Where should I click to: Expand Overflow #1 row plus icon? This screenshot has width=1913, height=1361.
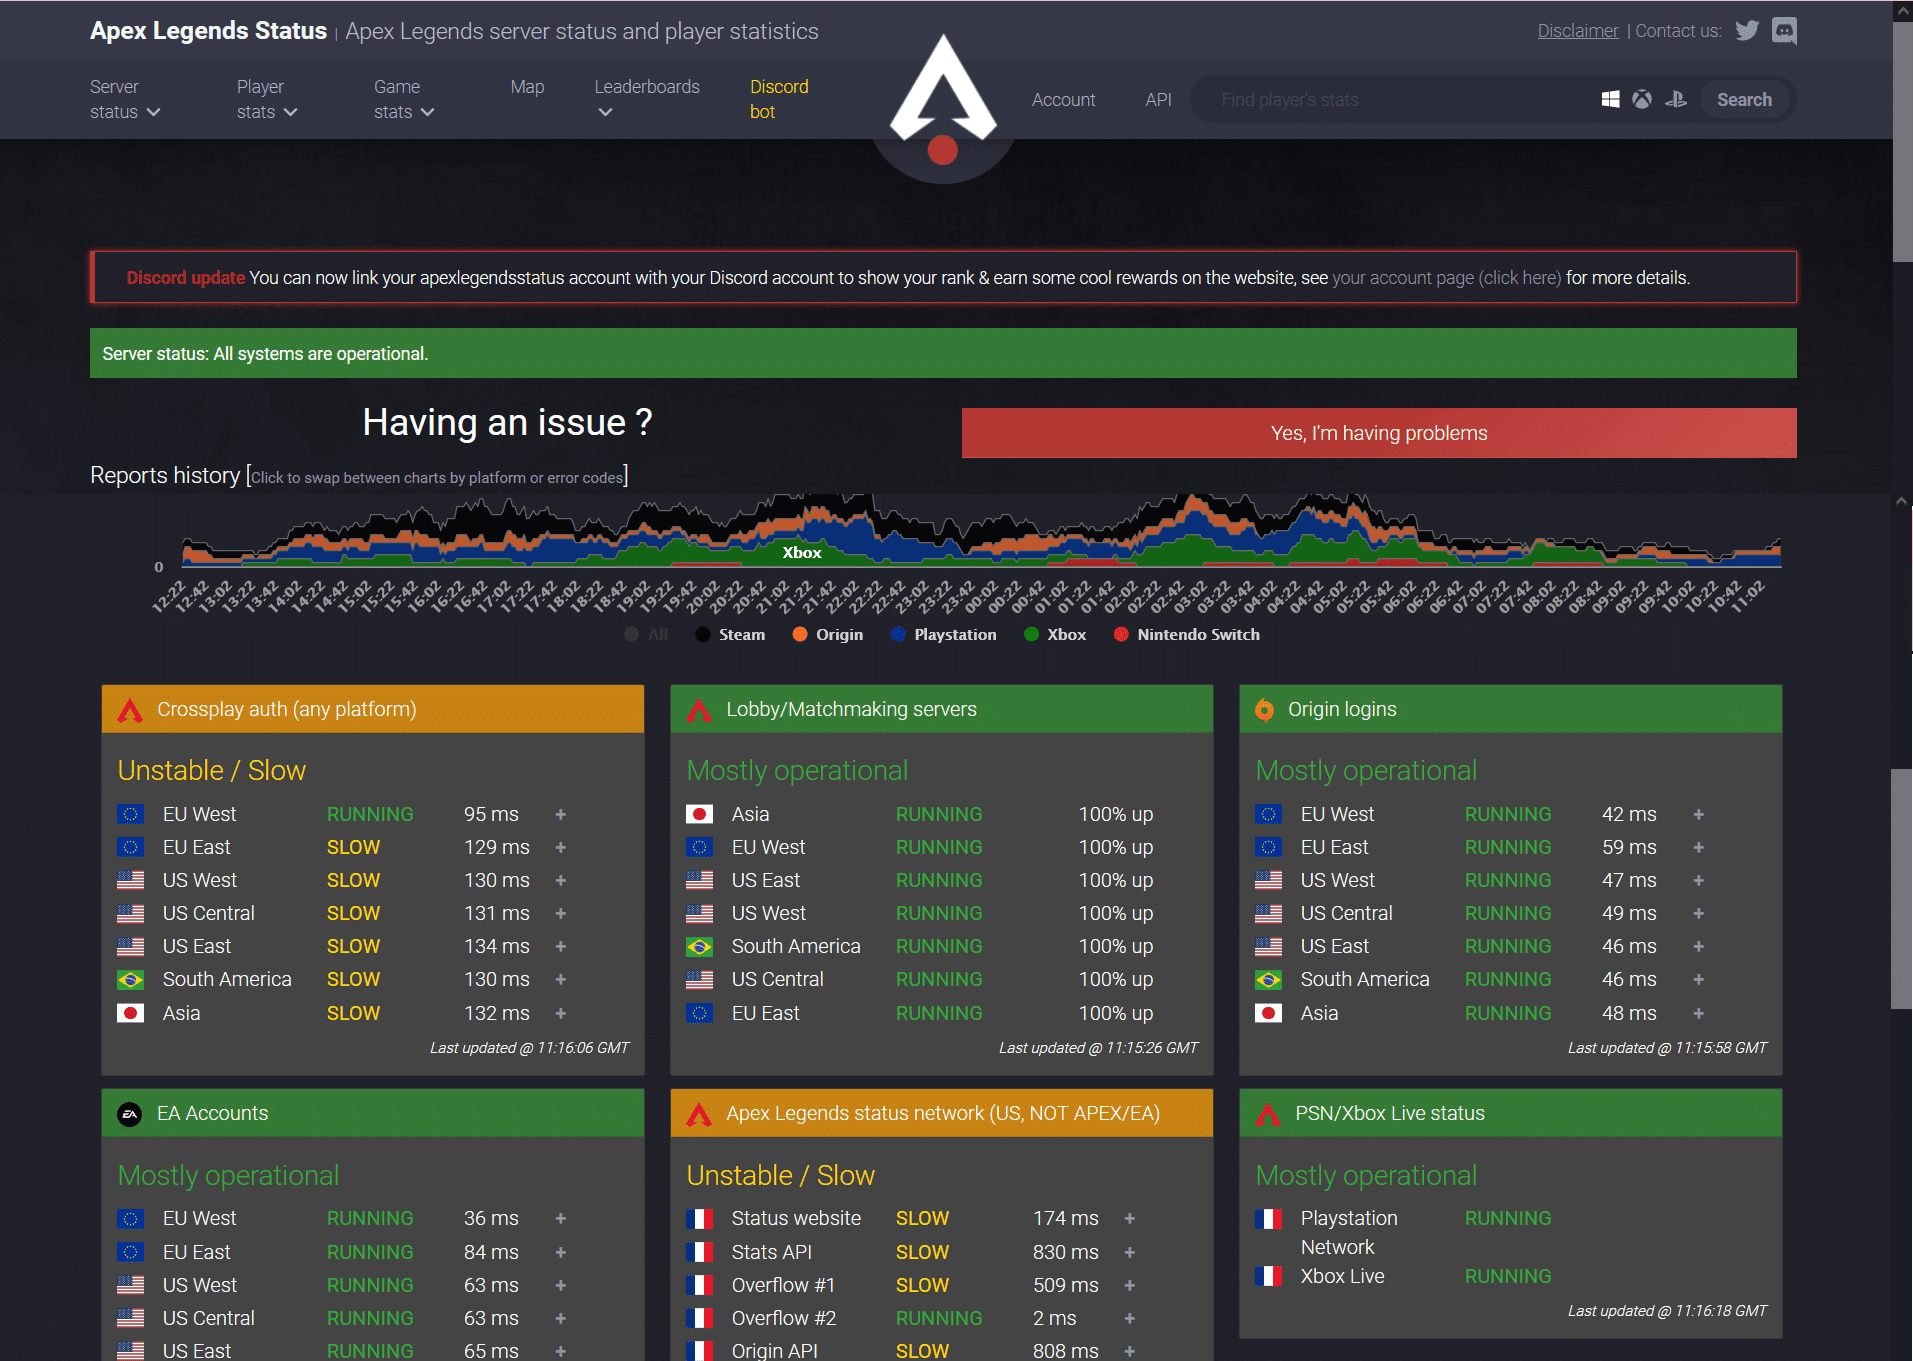[x=1130, y=1286]
